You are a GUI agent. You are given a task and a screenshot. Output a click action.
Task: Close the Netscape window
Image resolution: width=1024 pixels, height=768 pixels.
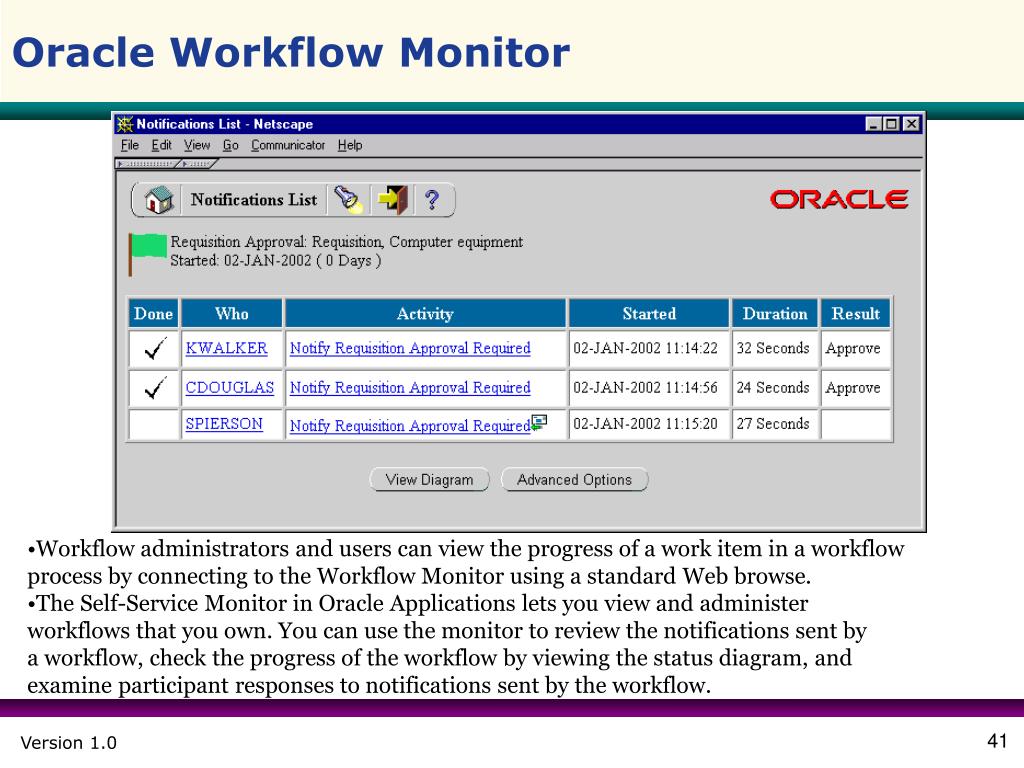[x=912, y=124]
